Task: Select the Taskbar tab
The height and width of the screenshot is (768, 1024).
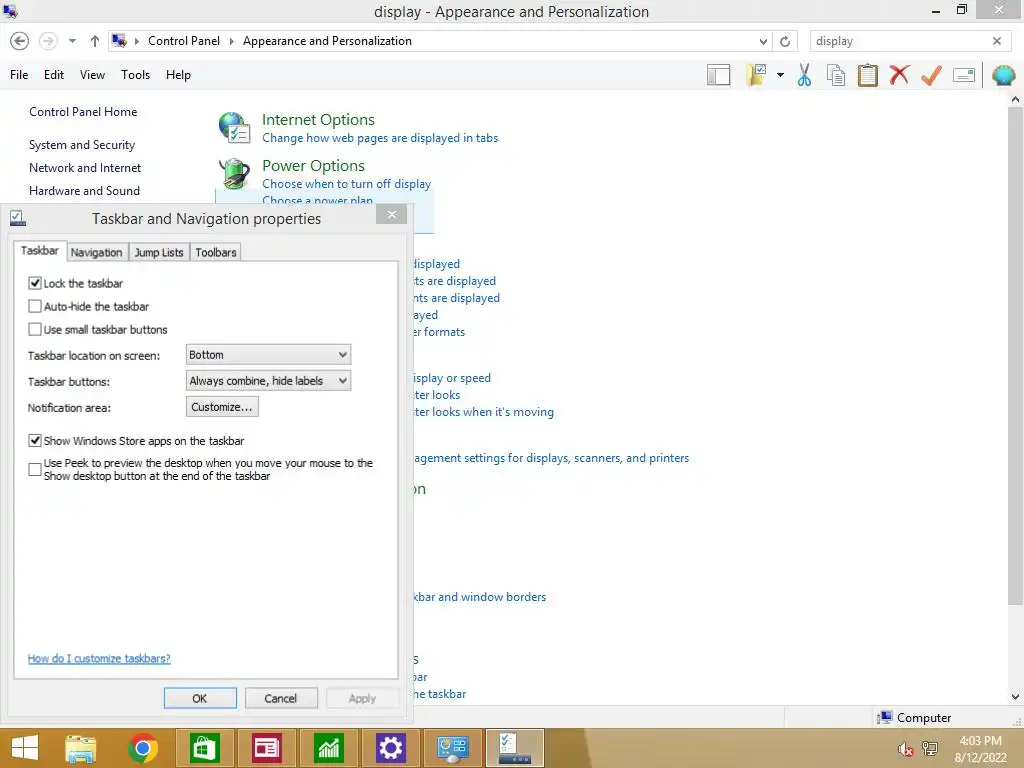Action: [x=39, y=251]
